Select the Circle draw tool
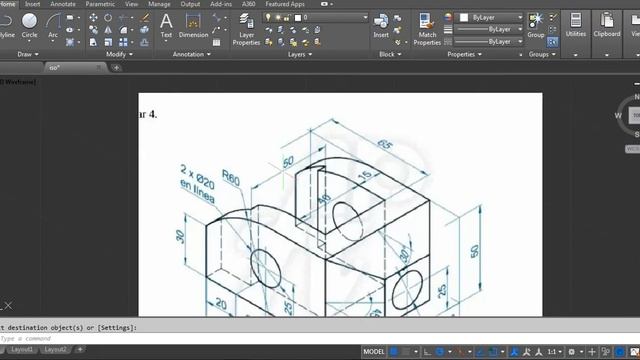The image size is (640, 360). (x=29, y=25)
